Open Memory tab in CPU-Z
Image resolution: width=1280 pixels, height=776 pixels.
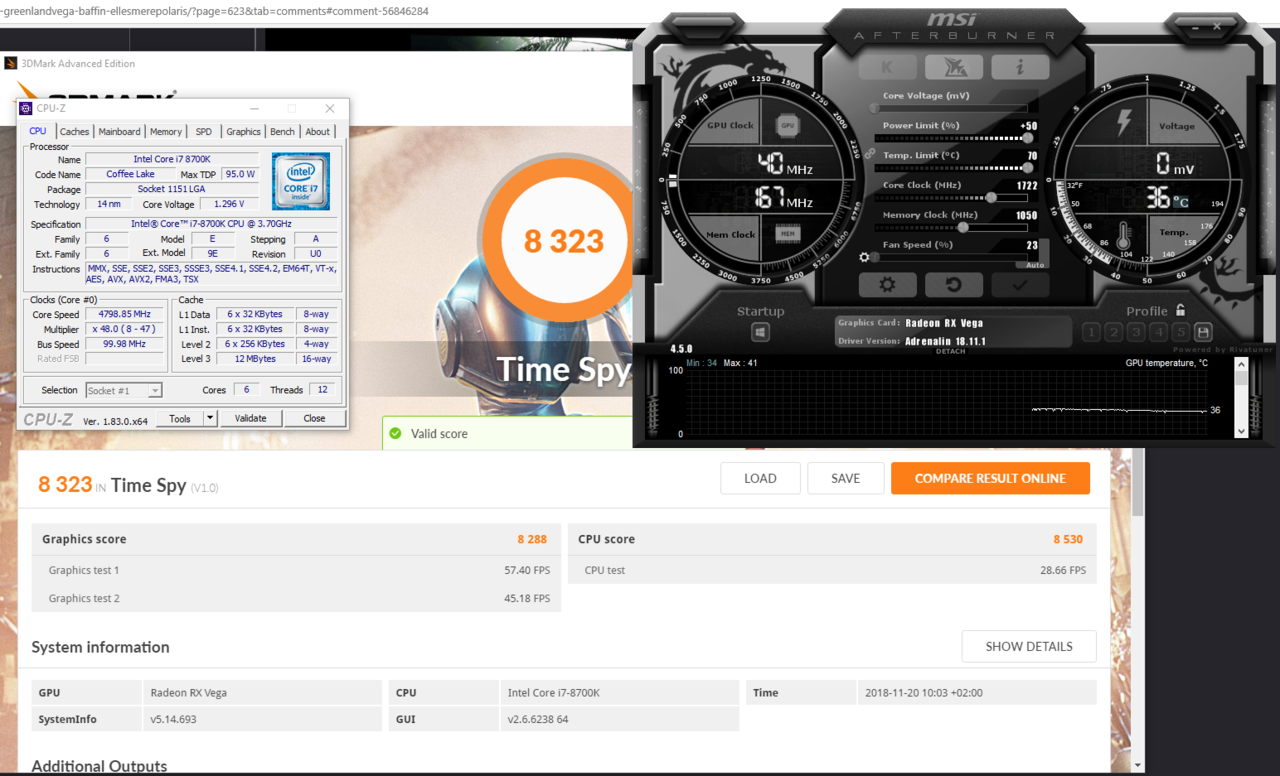(166, 131)
